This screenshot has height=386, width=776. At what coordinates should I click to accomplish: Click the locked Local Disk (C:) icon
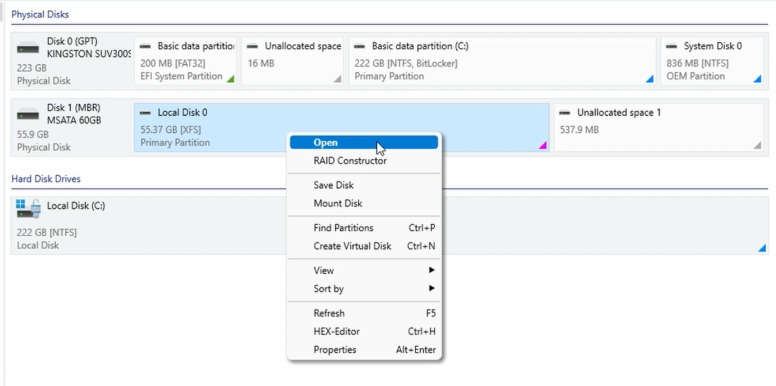[28, 209]
